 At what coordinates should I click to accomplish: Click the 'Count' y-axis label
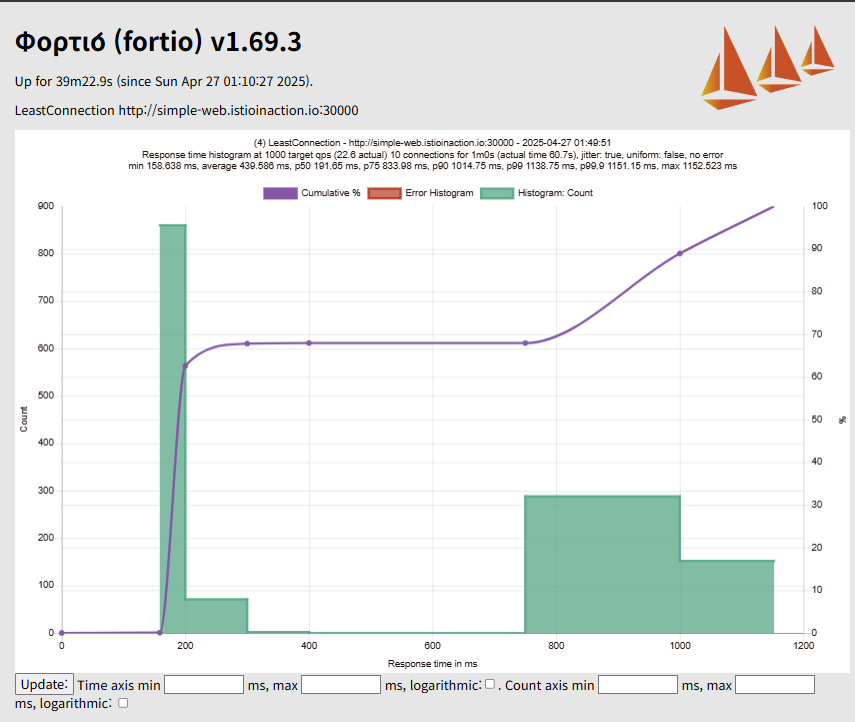click(23, 419)
